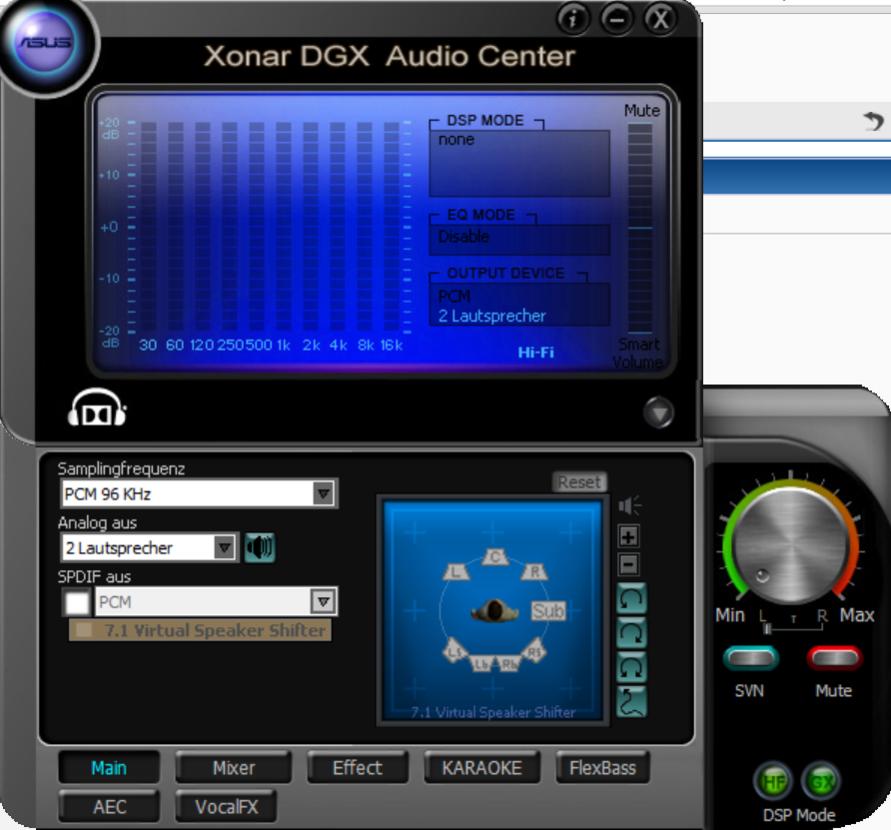This screenshot has height=830, width=891.
Task: Collapse panel with round down-arrow button
Action: (659, 412)
